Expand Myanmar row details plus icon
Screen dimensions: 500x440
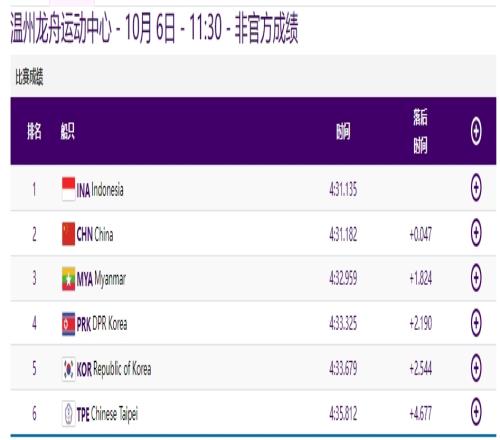[x=476, y=277]
